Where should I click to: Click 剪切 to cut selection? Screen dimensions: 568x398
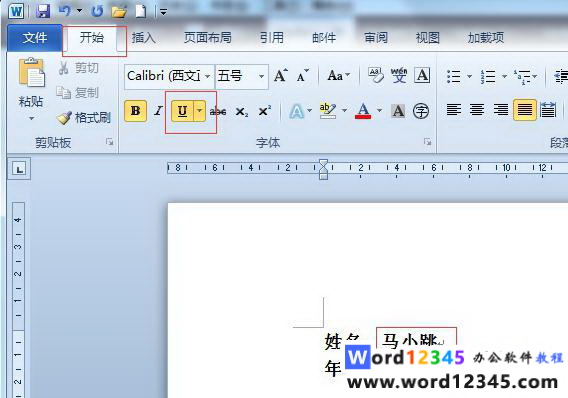click(78, 68)
